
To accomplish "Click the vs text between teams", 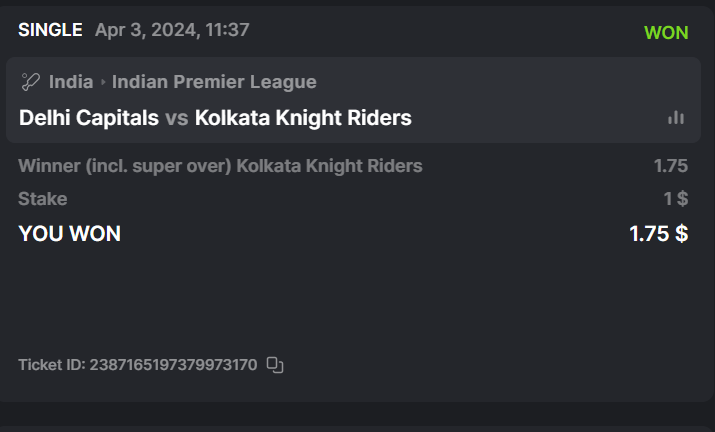I will pos(177,118).
